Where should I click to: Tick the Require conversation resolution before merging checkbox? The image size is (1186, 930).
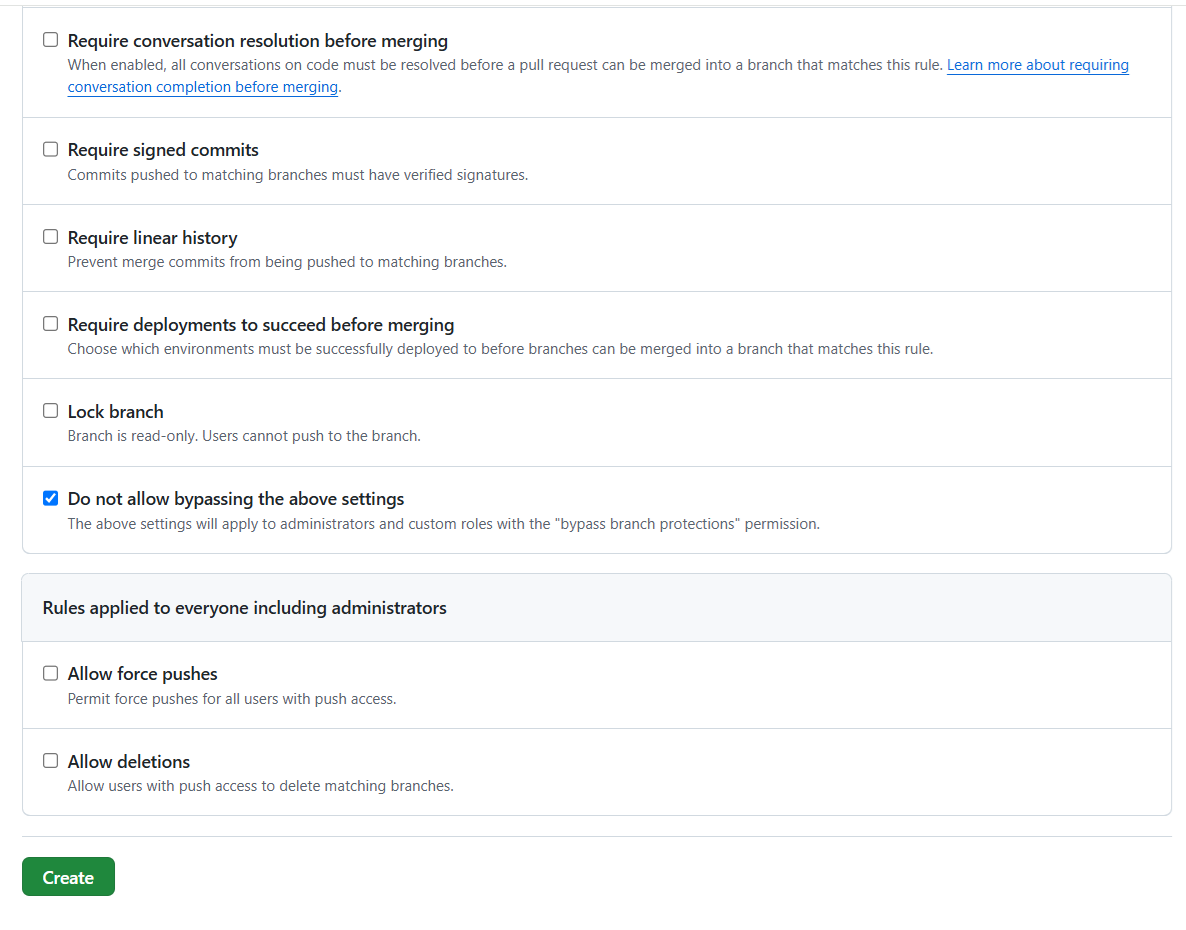[51, 40]
